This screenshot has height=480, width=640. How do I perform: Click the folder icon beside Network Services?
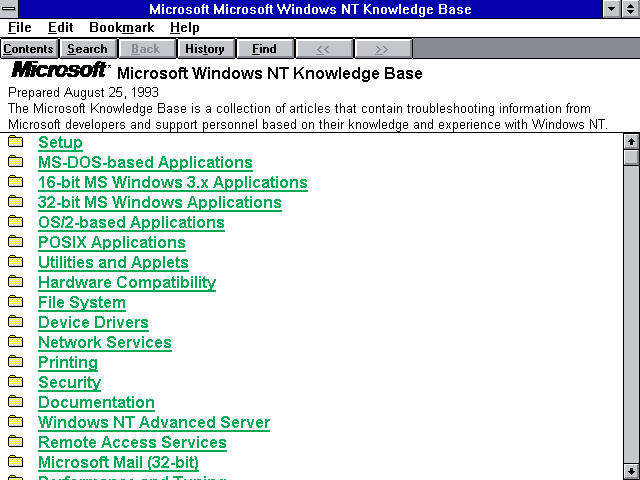tap(16, 341)
